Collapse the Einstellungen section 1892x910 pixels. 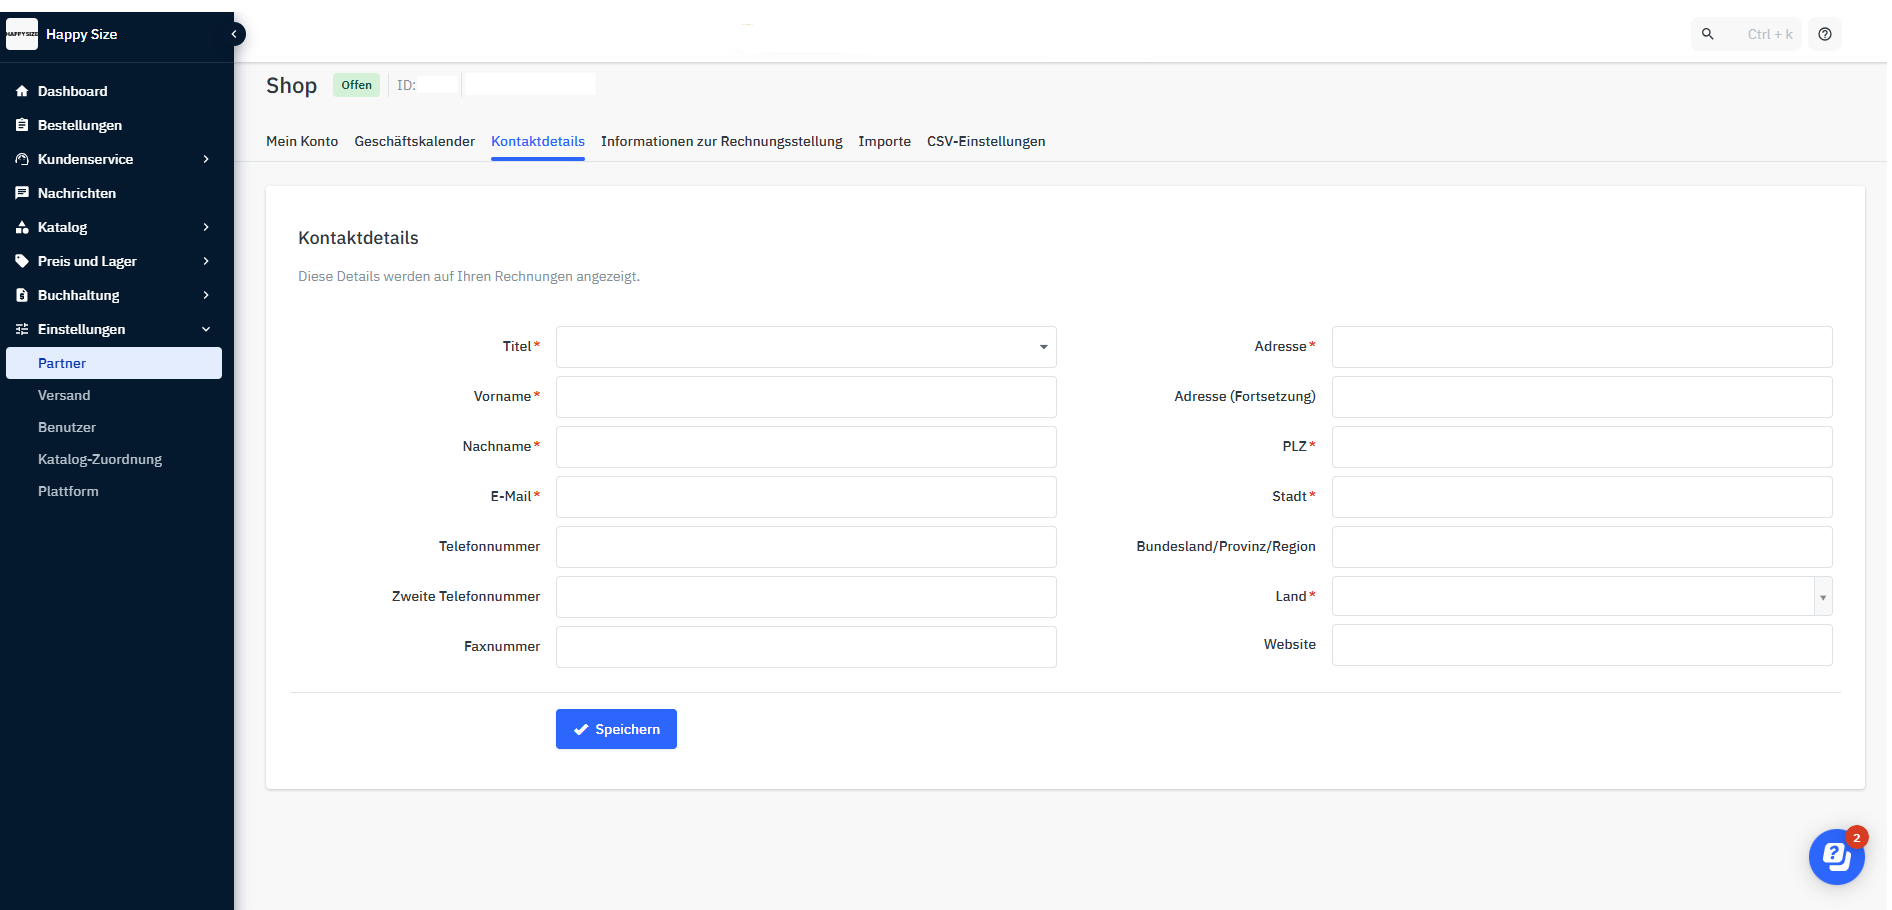206,329
